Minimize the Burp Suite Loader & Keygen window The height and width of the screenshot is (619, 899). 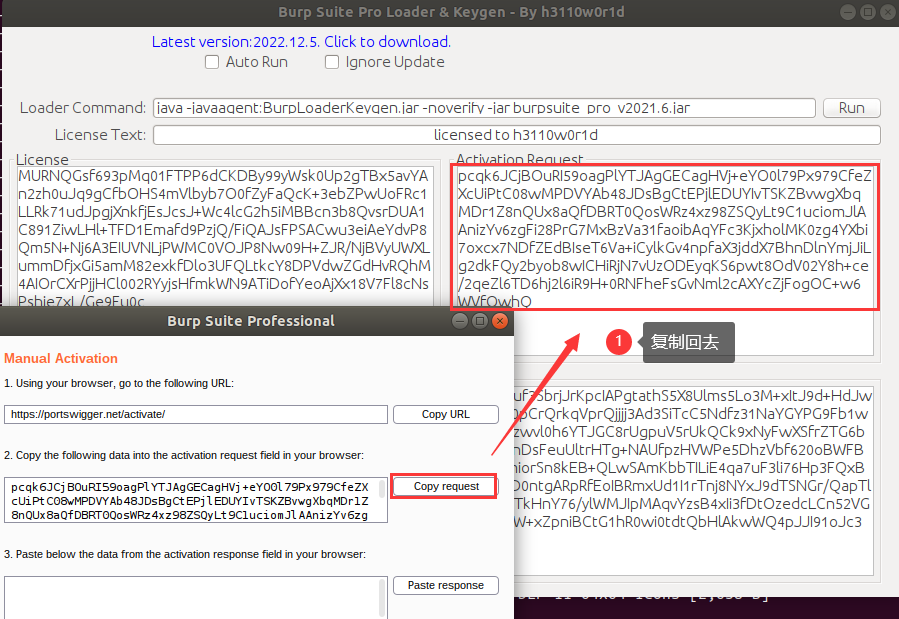pos(848,12)
